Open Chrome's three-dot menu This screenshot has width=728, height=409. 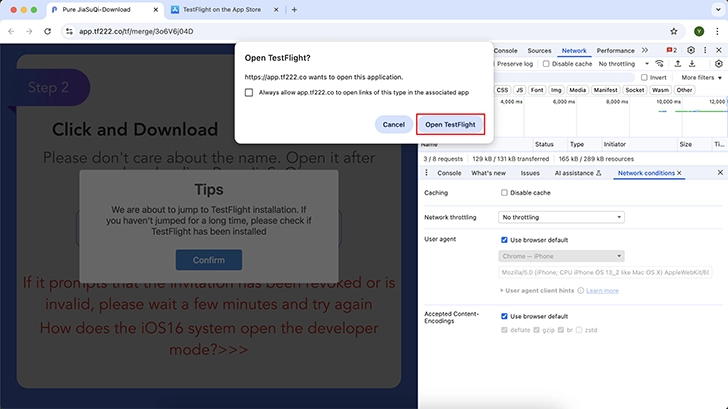717,31
